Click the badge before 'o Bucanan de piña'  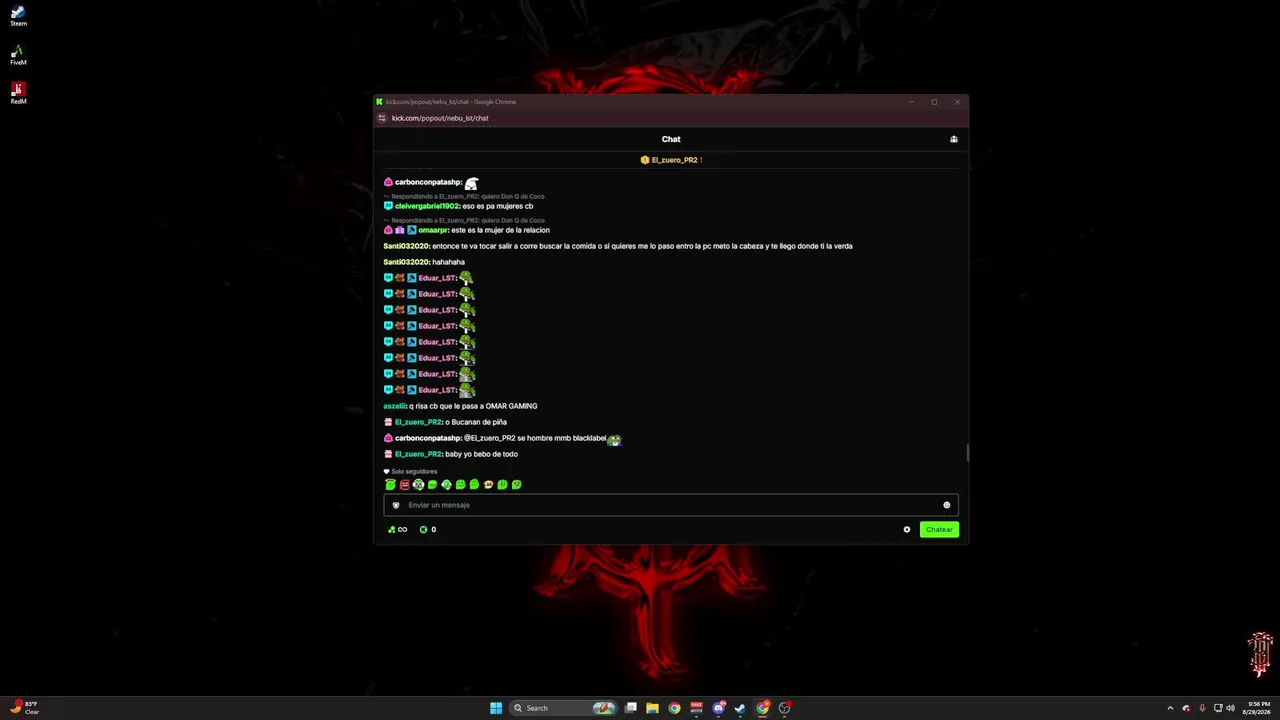388,422
